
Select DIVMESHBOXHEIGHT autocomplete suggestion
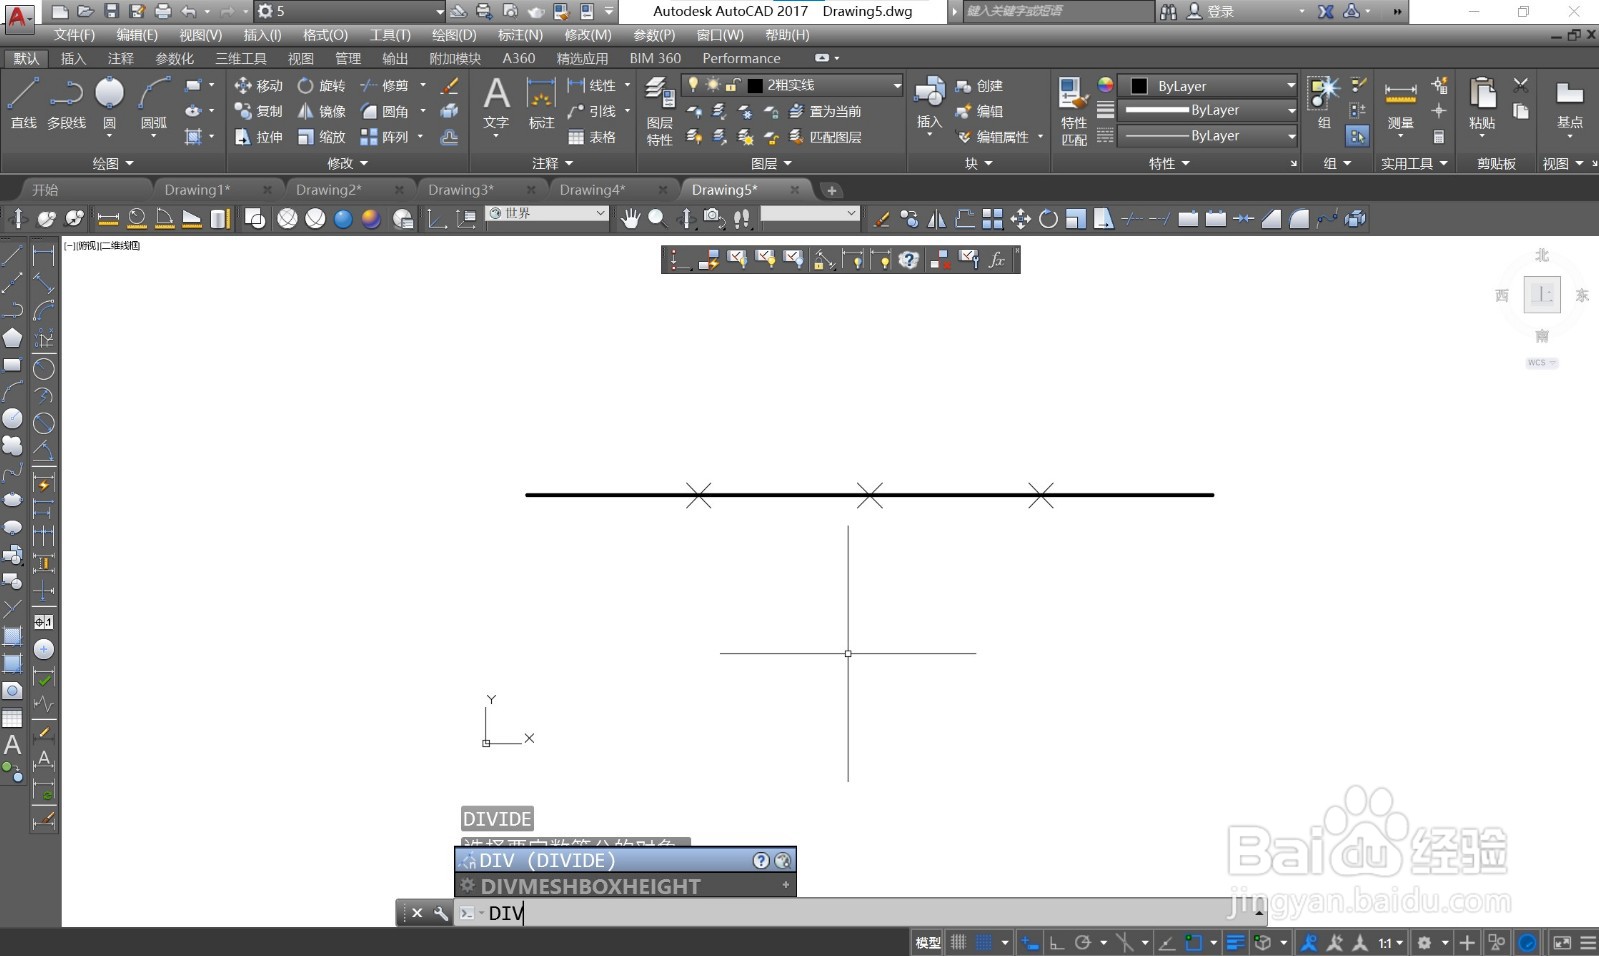click(x=625, y=886)
